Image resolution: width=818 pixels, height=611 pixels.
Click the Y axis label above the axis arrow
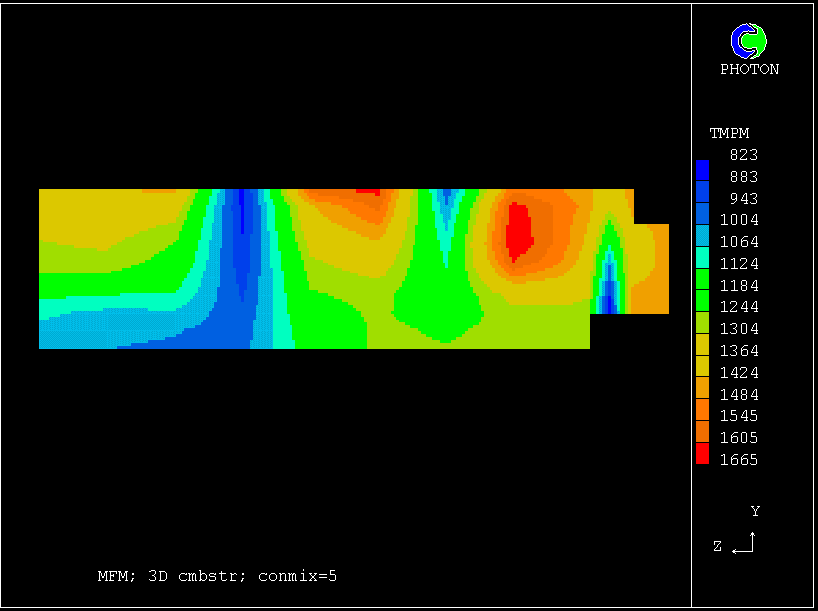755,511
